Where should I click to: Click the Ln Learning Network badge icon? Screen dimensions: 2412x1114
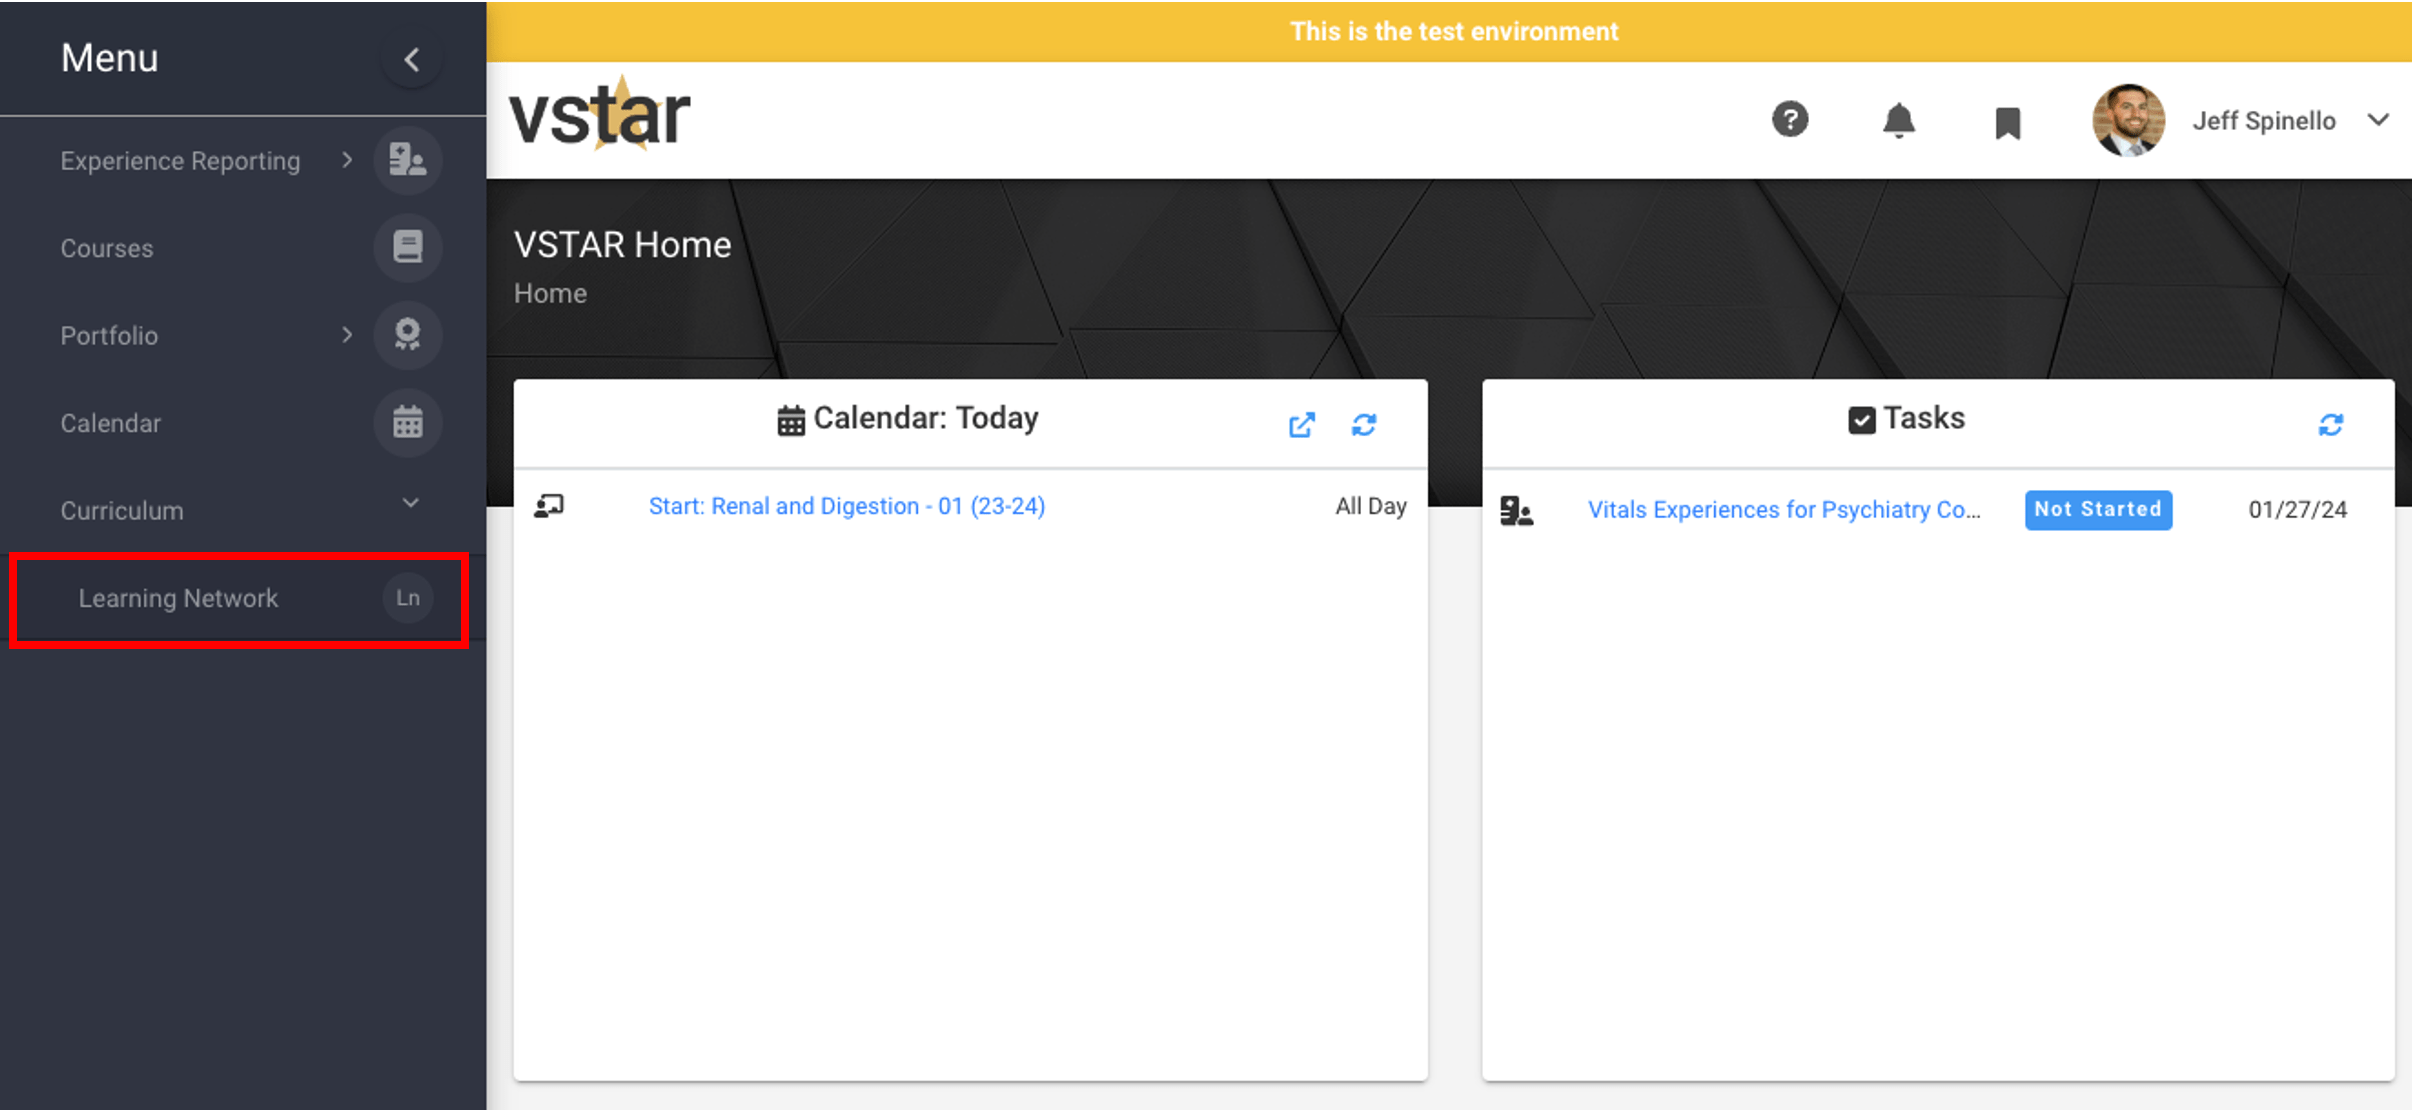click(408, 598)
